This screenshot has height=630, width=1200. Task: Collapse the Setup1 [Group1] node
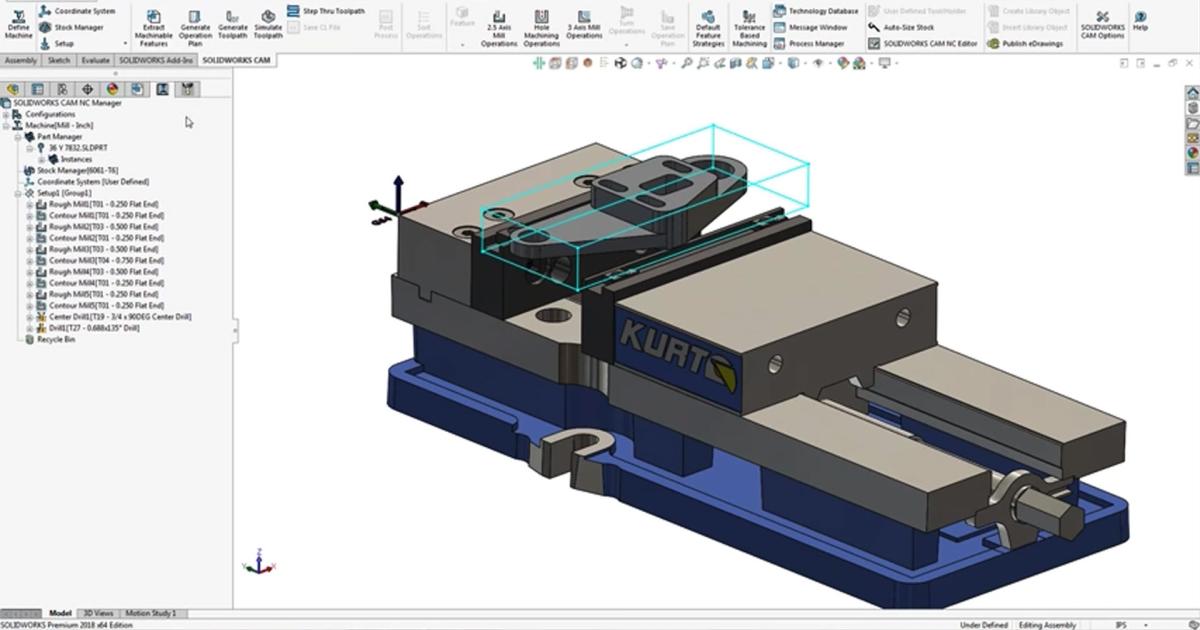click(18, 193)
